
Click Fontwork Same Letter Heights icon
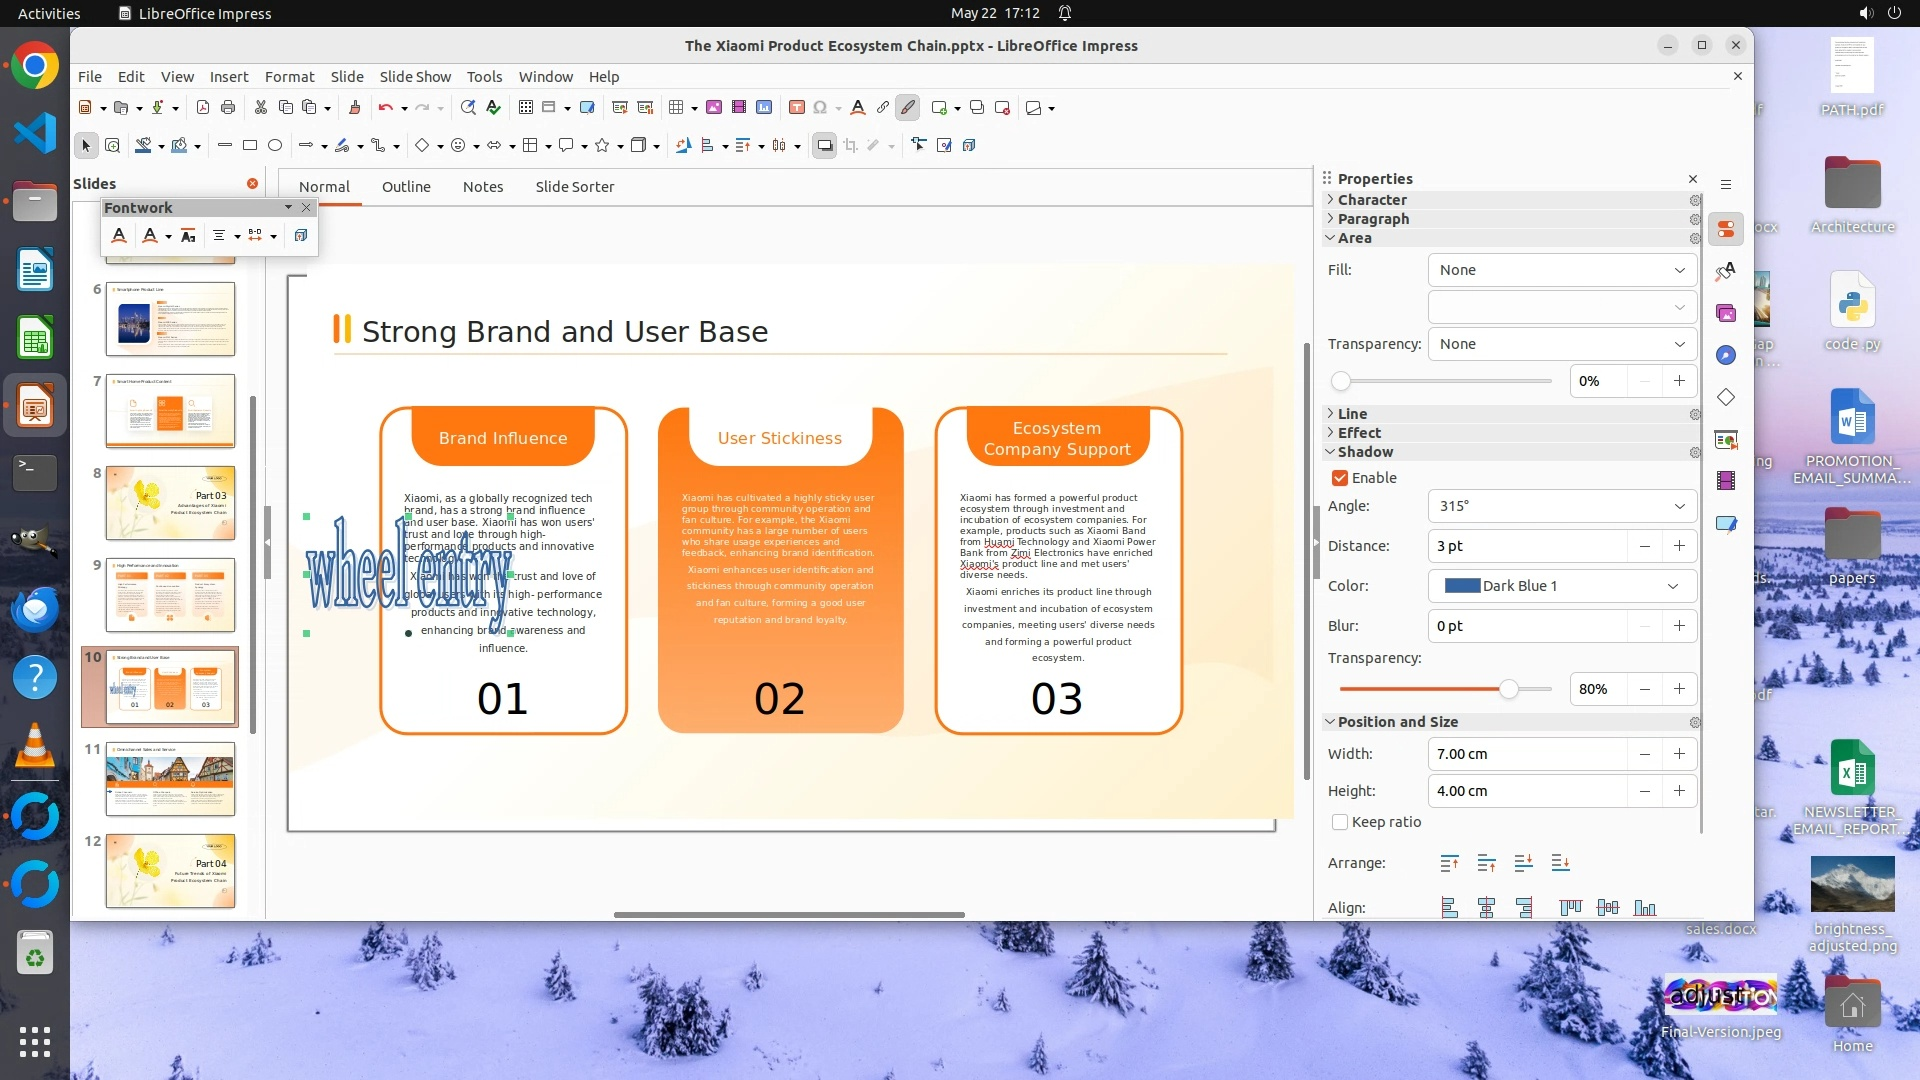pyautogui.click(x=188, y=236)
